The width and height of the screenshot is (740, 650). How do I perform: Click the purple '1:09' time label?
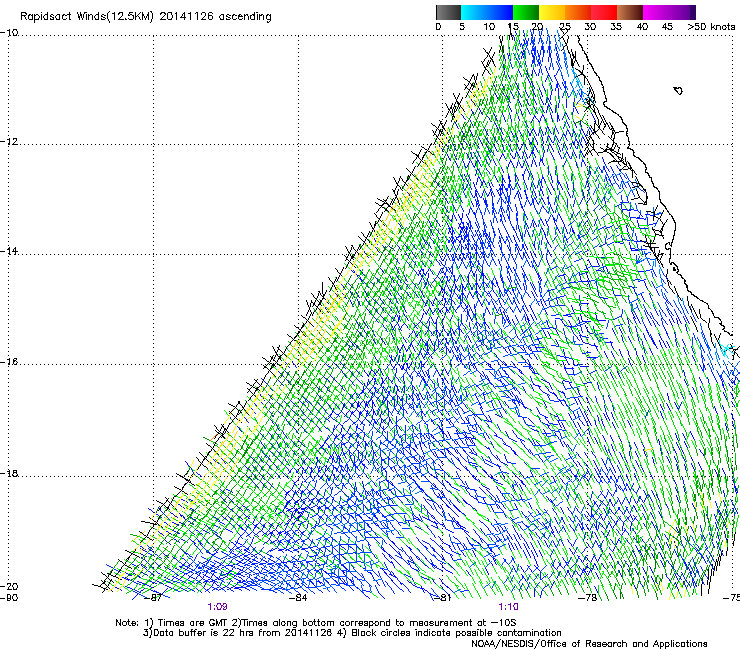[217, 607]
